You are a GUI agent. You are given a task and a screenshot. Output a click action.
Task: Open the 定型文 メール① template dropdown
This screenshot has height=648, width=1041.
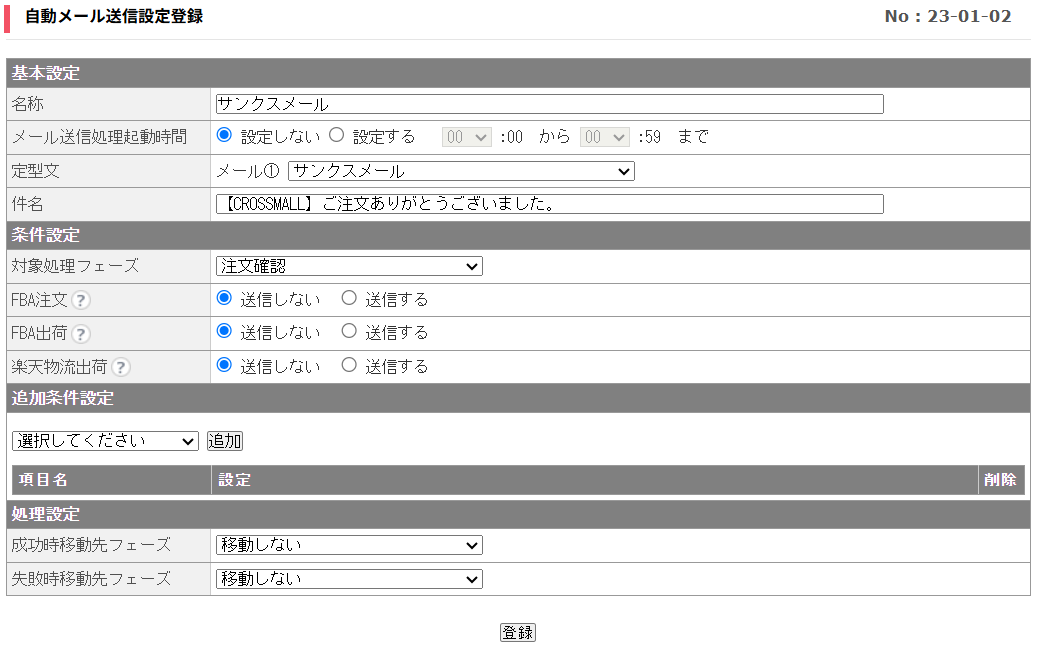pos(461,171)
